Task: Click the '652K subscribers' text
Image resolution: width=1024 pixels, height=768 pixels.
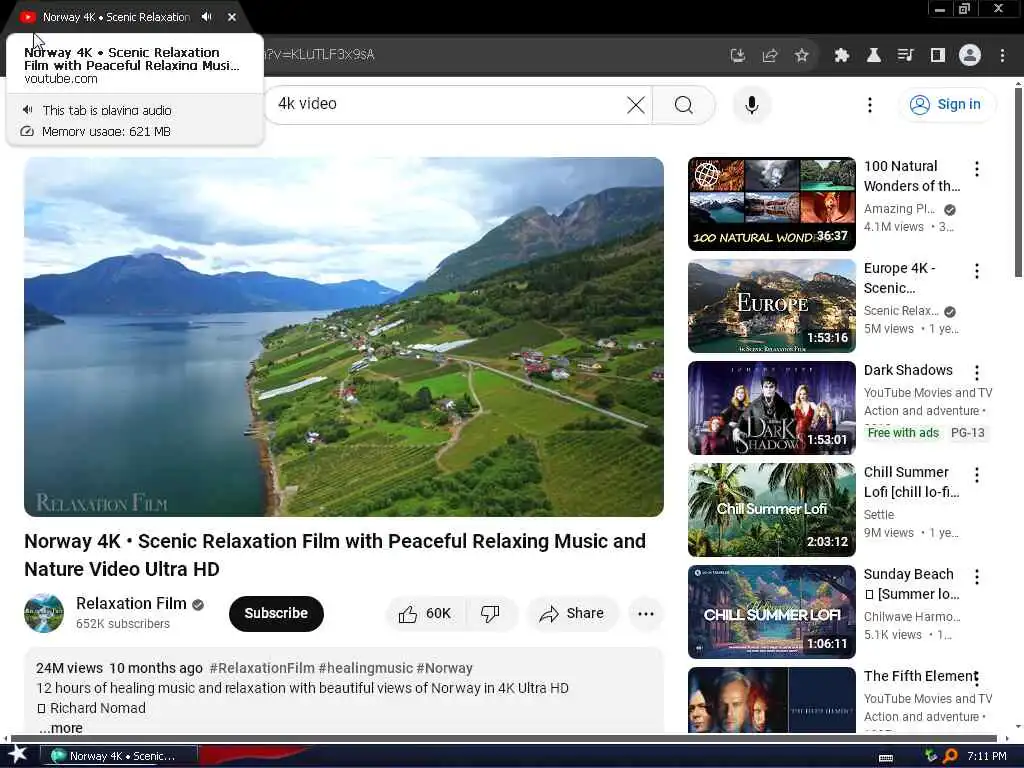Action: [123, 624]
